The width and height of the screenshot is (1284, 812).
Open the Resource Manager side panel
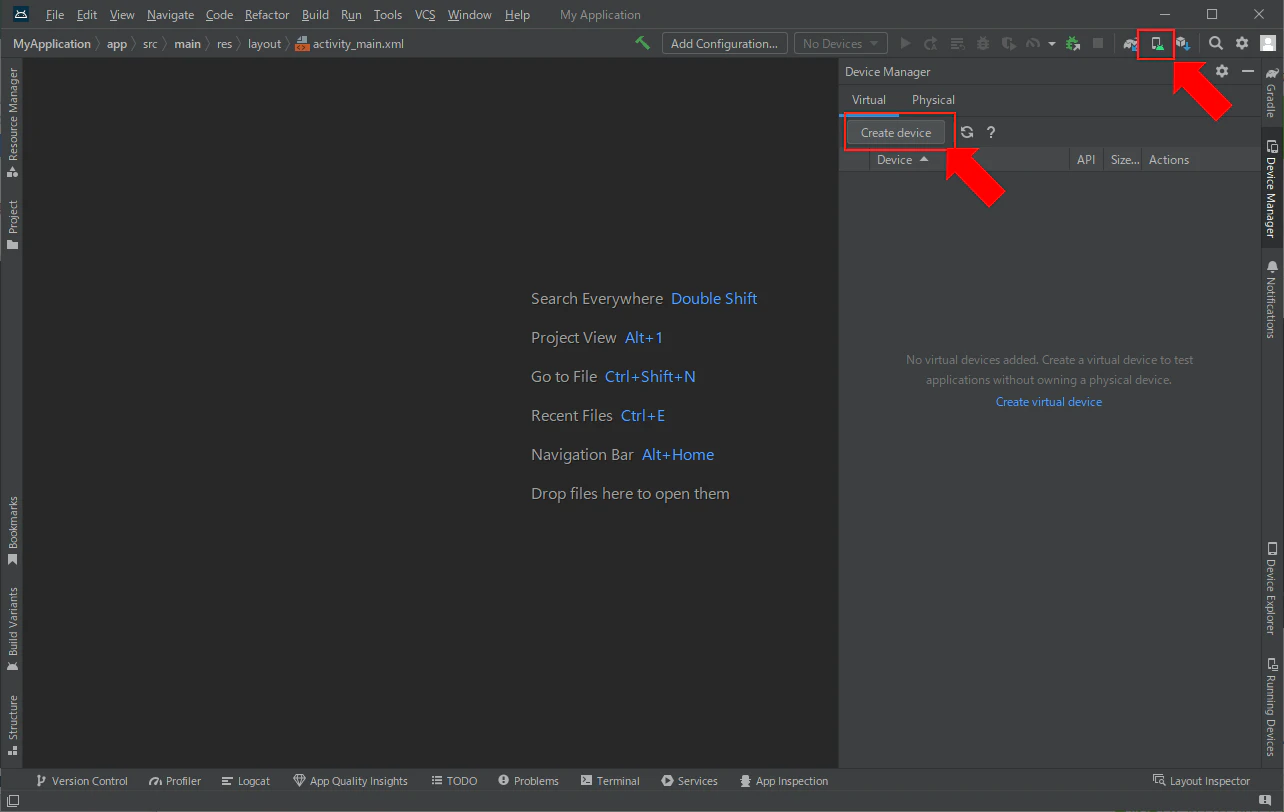(13, 124)
